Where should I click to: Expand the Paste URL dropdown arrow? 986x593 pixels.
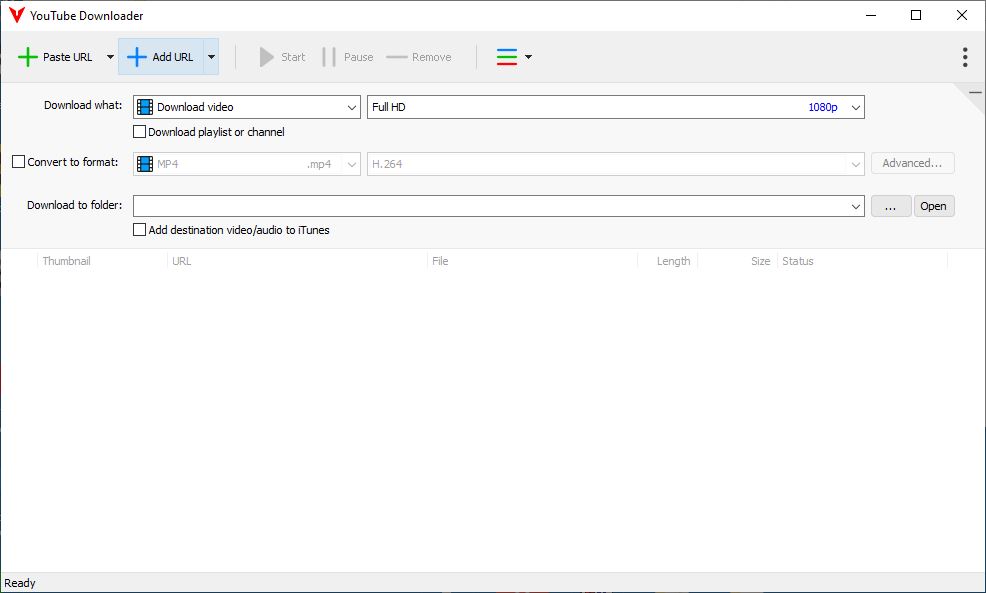click(110, 57)
